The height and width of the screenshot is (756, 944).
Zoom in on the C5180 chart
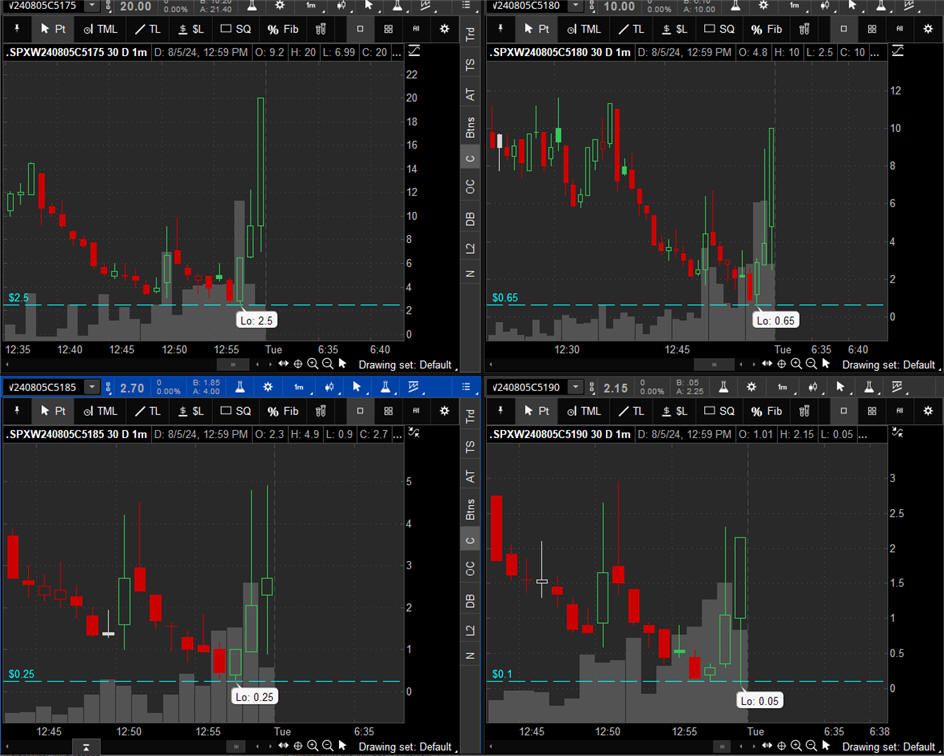(796, 364)
